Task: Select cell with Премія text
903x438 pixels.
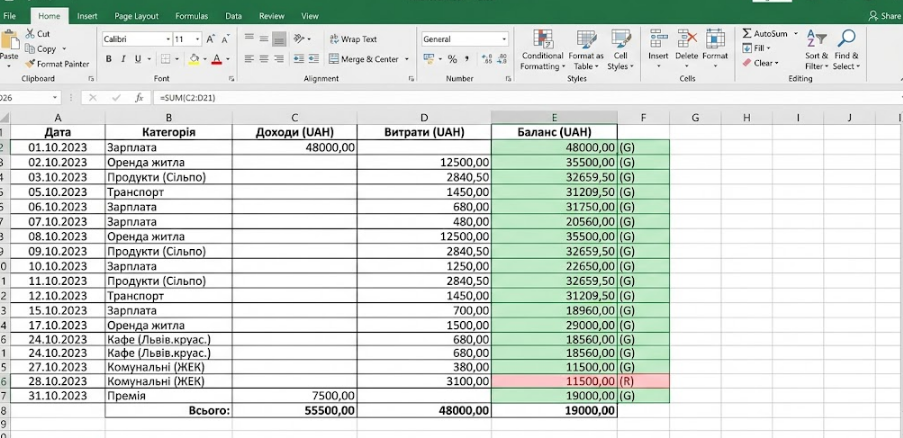Action: coord(169,395)
